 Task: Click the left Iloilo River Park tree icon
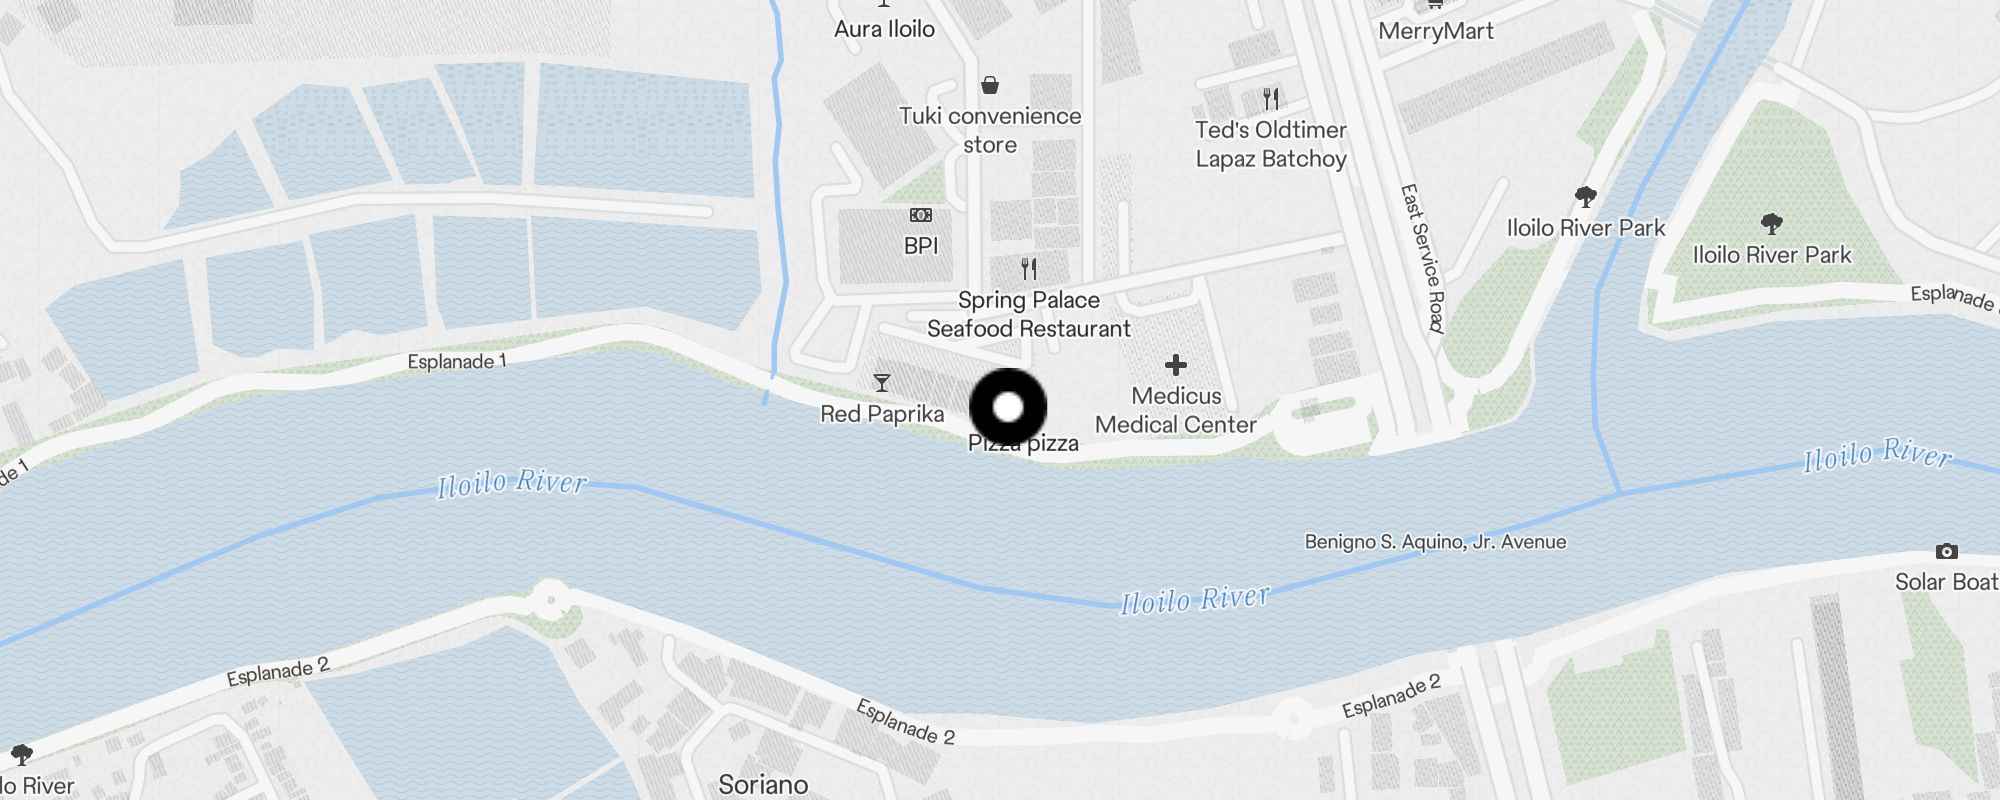click(x=1585, y=196)
